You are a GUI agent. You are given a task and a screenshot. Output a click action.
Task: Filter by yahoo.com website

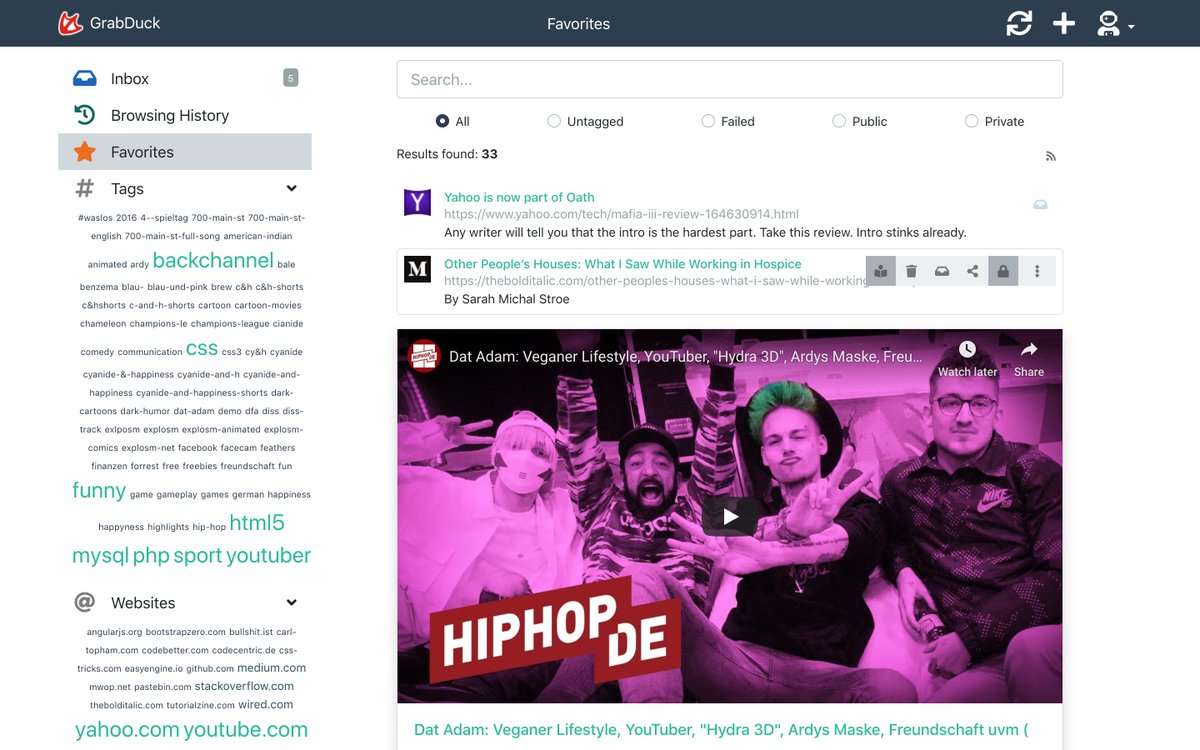click(127, 730)
